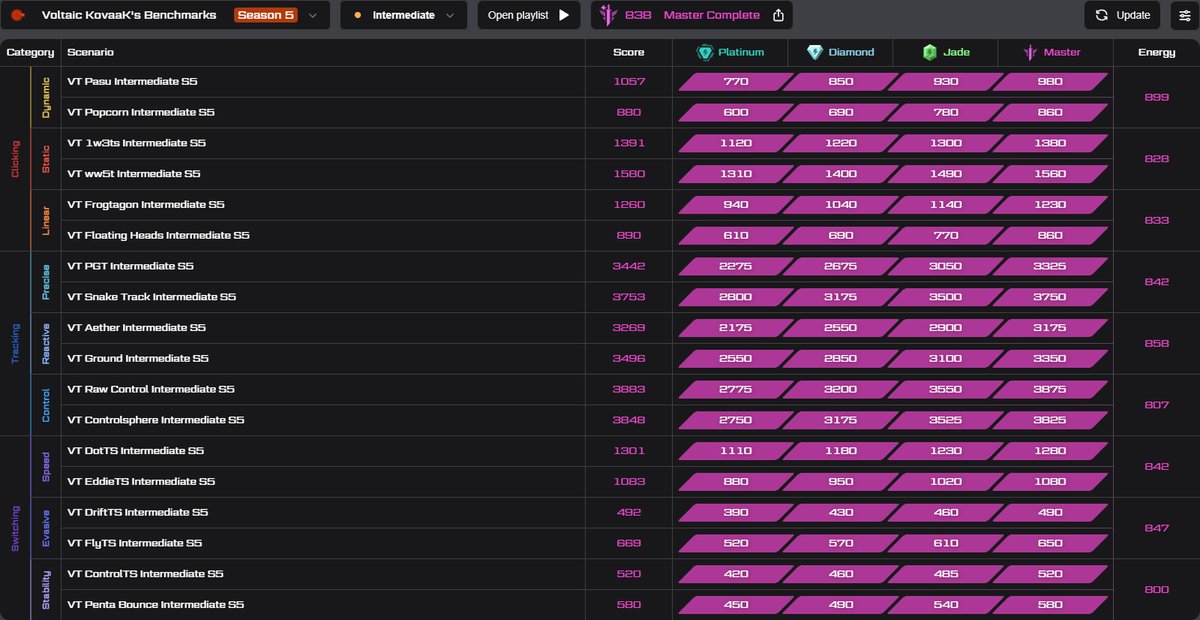Select VT Snake Track Intermediate S5
Screen dimensions: 1200x620
click(151, 297)
